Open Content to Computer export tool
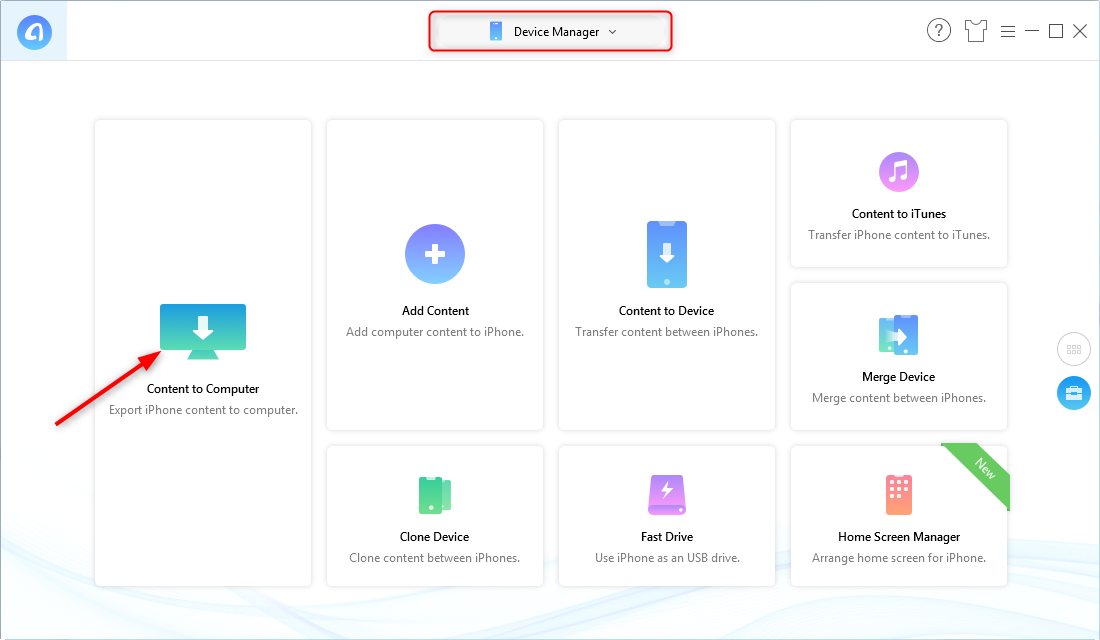Image resolution: width=1100 pixels, height=640 pixels. (x=203, y=330)
